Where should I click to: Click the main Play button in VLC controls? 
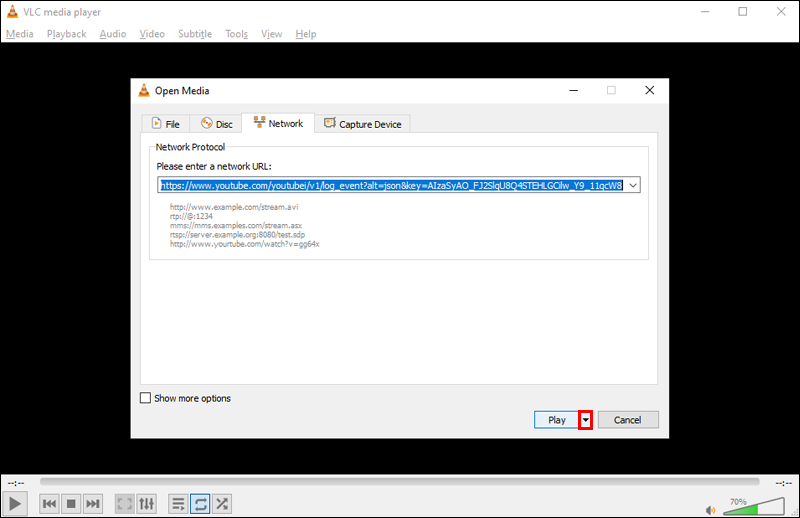click(x=15, y=504)
